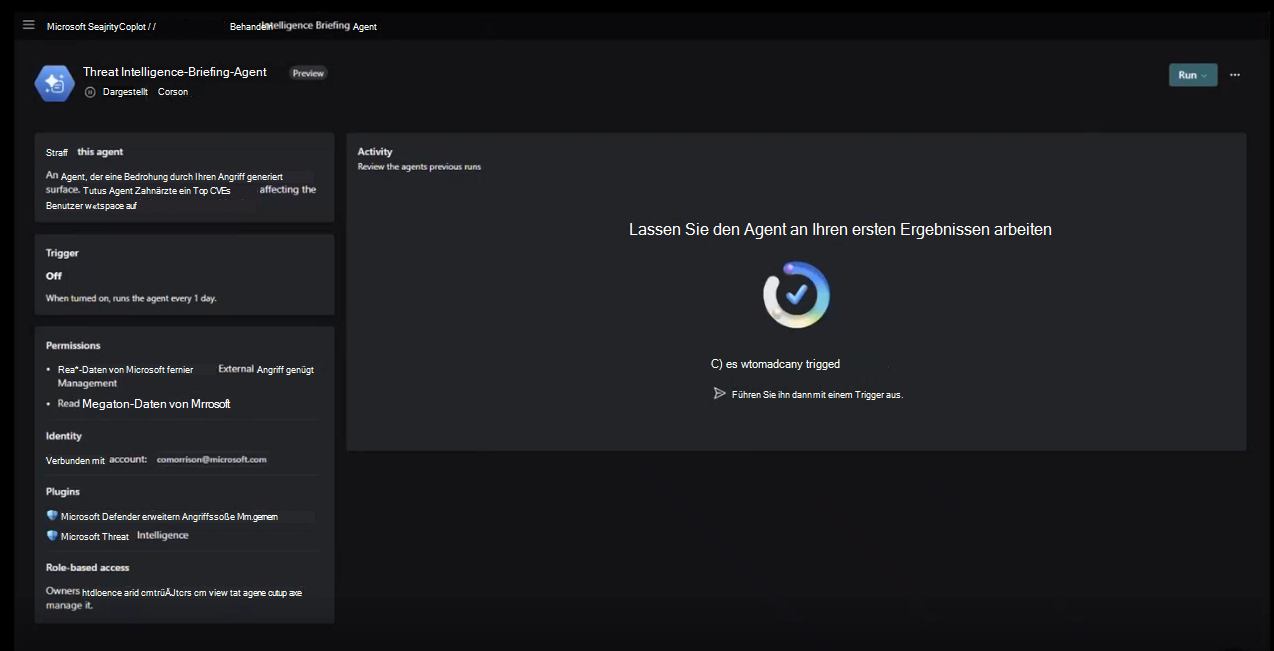Click the hamburger menu icon top left
The image size is (1274, 651).
28,24
